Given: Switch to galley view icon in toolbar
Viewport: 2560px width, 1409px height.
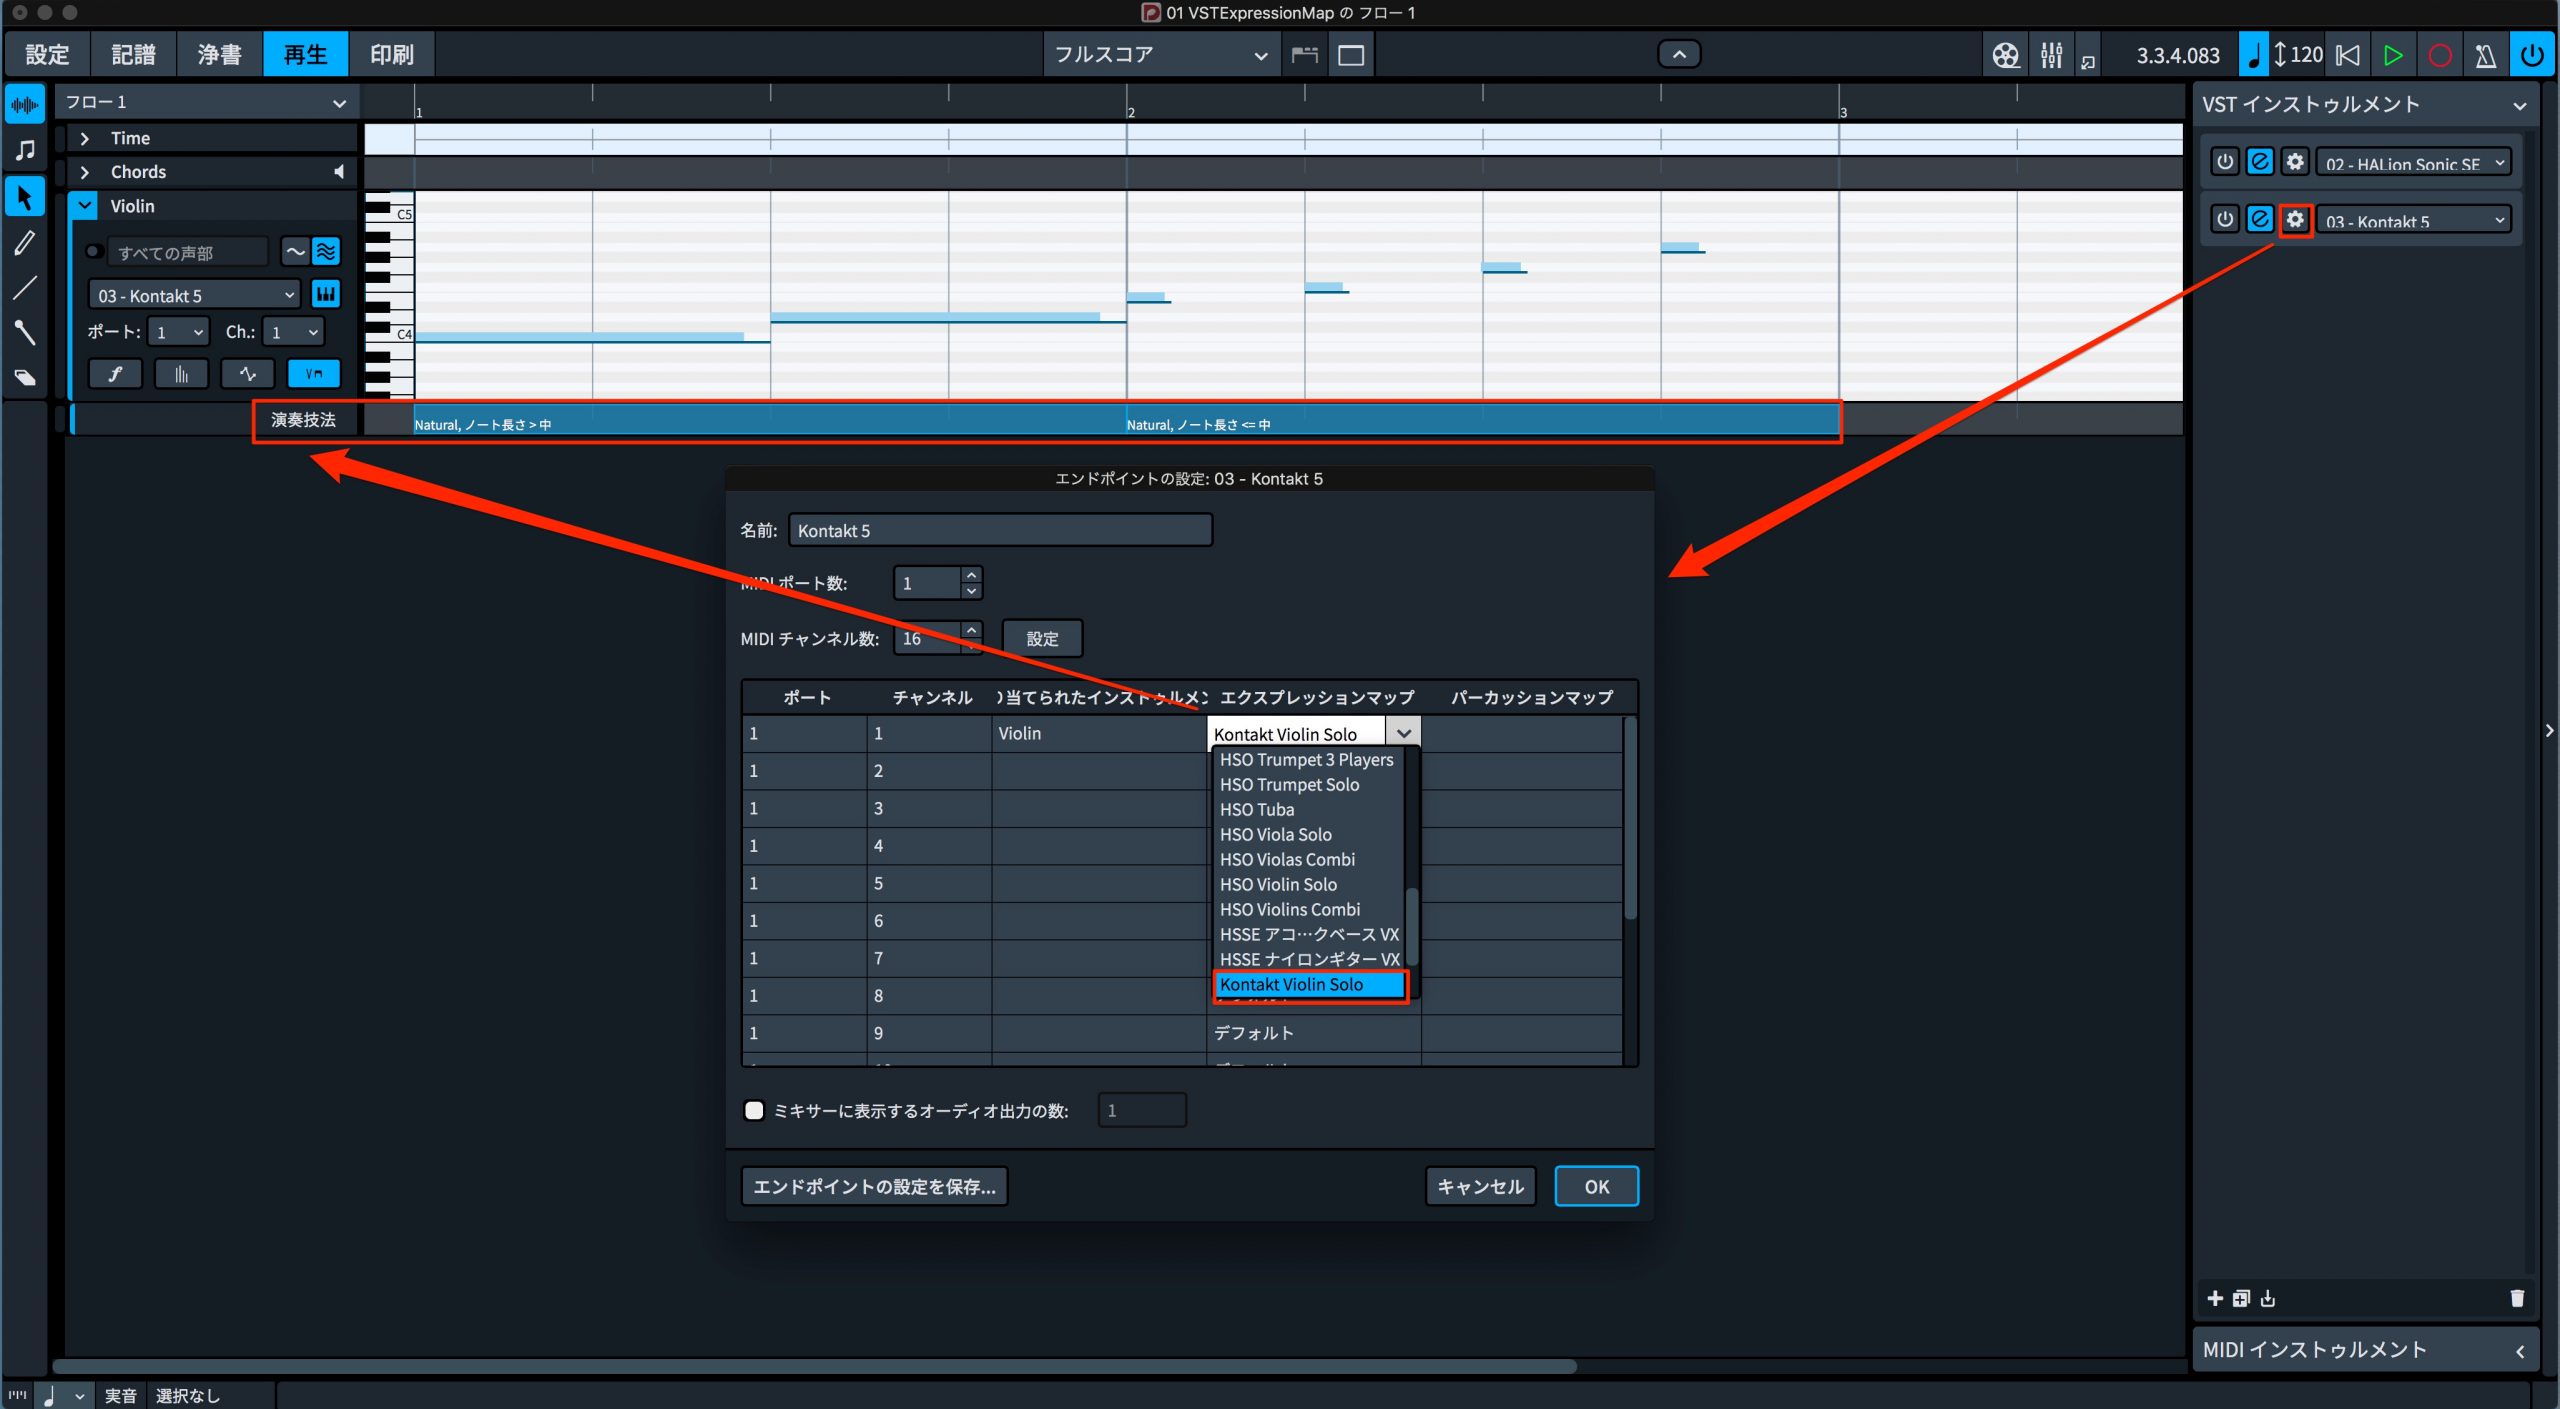Looking at the screenshot, I should (x=1304, y=55).
